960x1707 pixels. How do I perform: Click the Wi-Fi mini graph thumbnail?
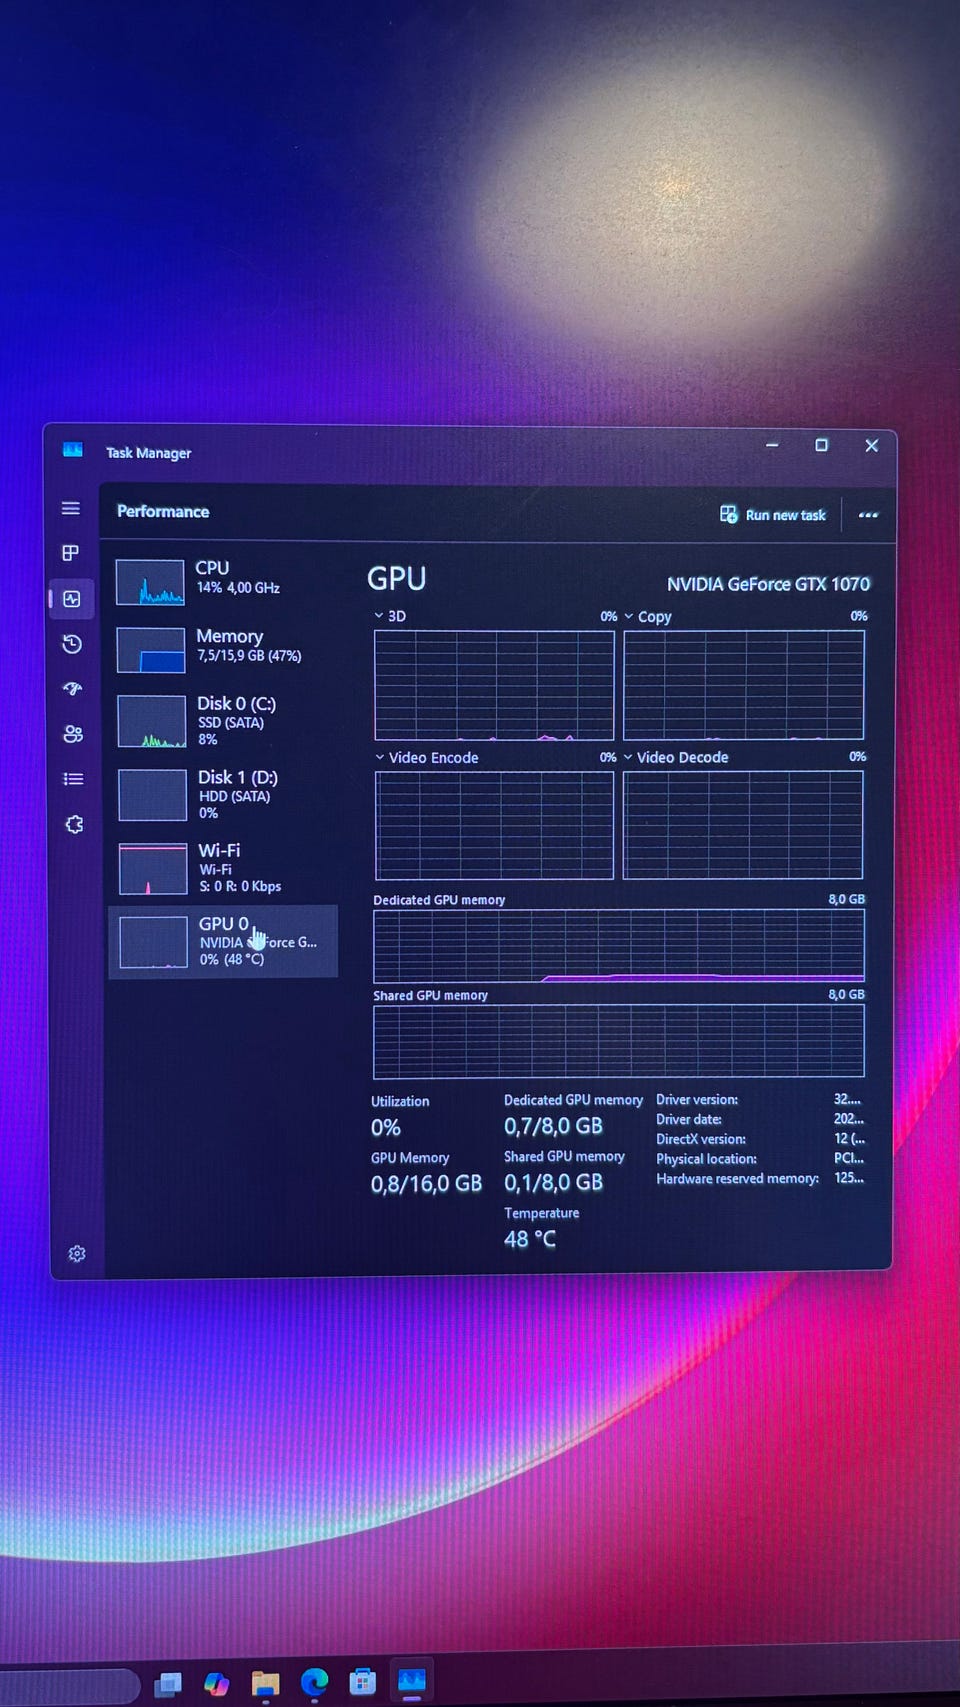point(153,869)
